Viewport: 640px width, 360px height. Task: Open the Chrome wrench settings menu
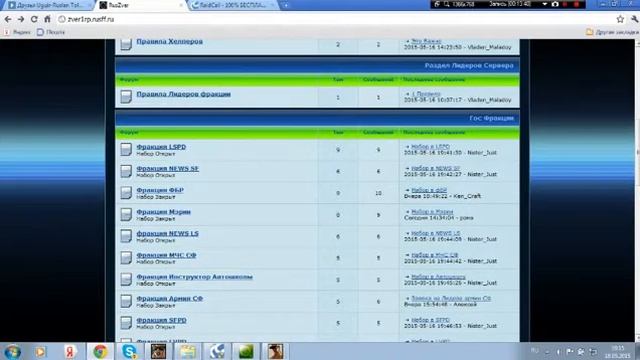pos(635,19)
